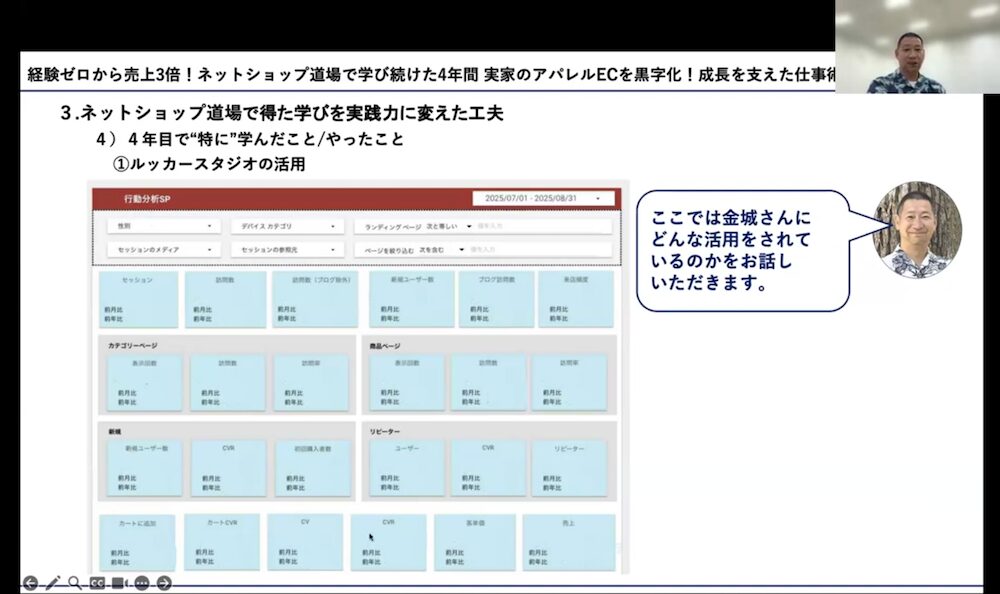Image resolution: width=1000 pixels, height=594 pixels.
Task: Open the magnifier zoom tool
Action: click(73, 580)
